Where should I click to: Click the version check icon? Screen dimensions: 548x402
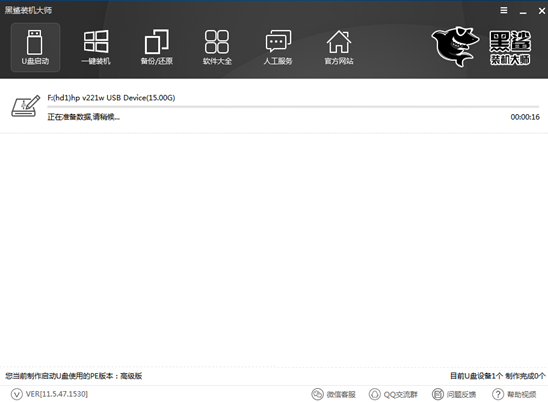point(16,394)
